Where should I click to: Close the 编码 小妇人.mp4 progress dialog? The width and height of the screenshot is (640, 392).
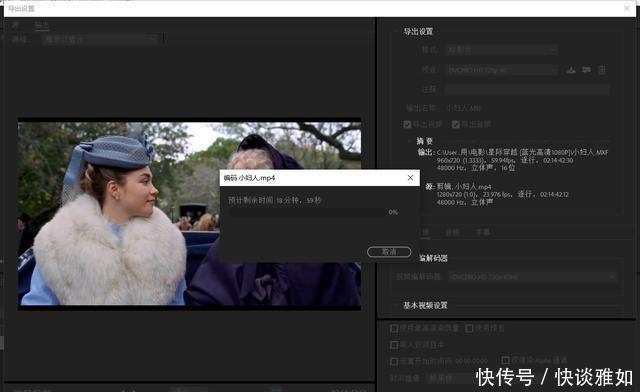(410, 178)
